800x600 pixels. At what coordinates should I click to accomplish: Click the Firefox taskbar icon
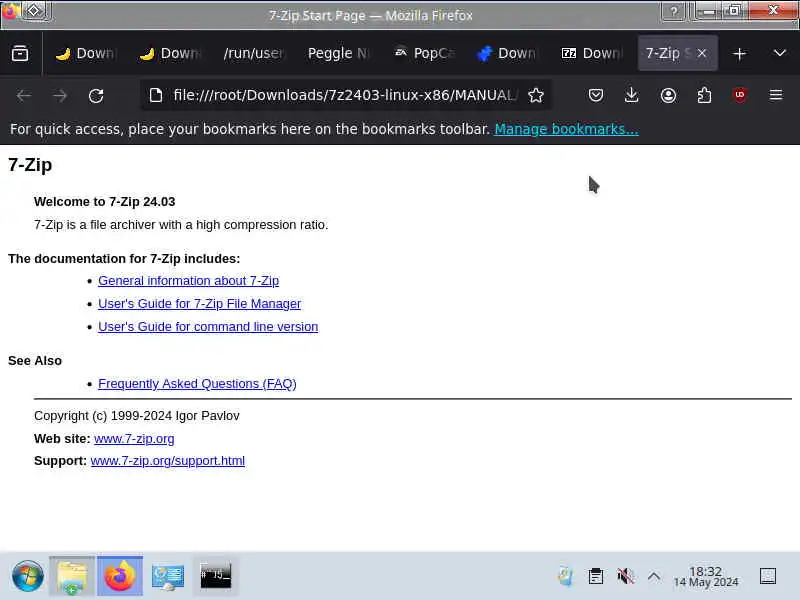click(x=120, y=576)
